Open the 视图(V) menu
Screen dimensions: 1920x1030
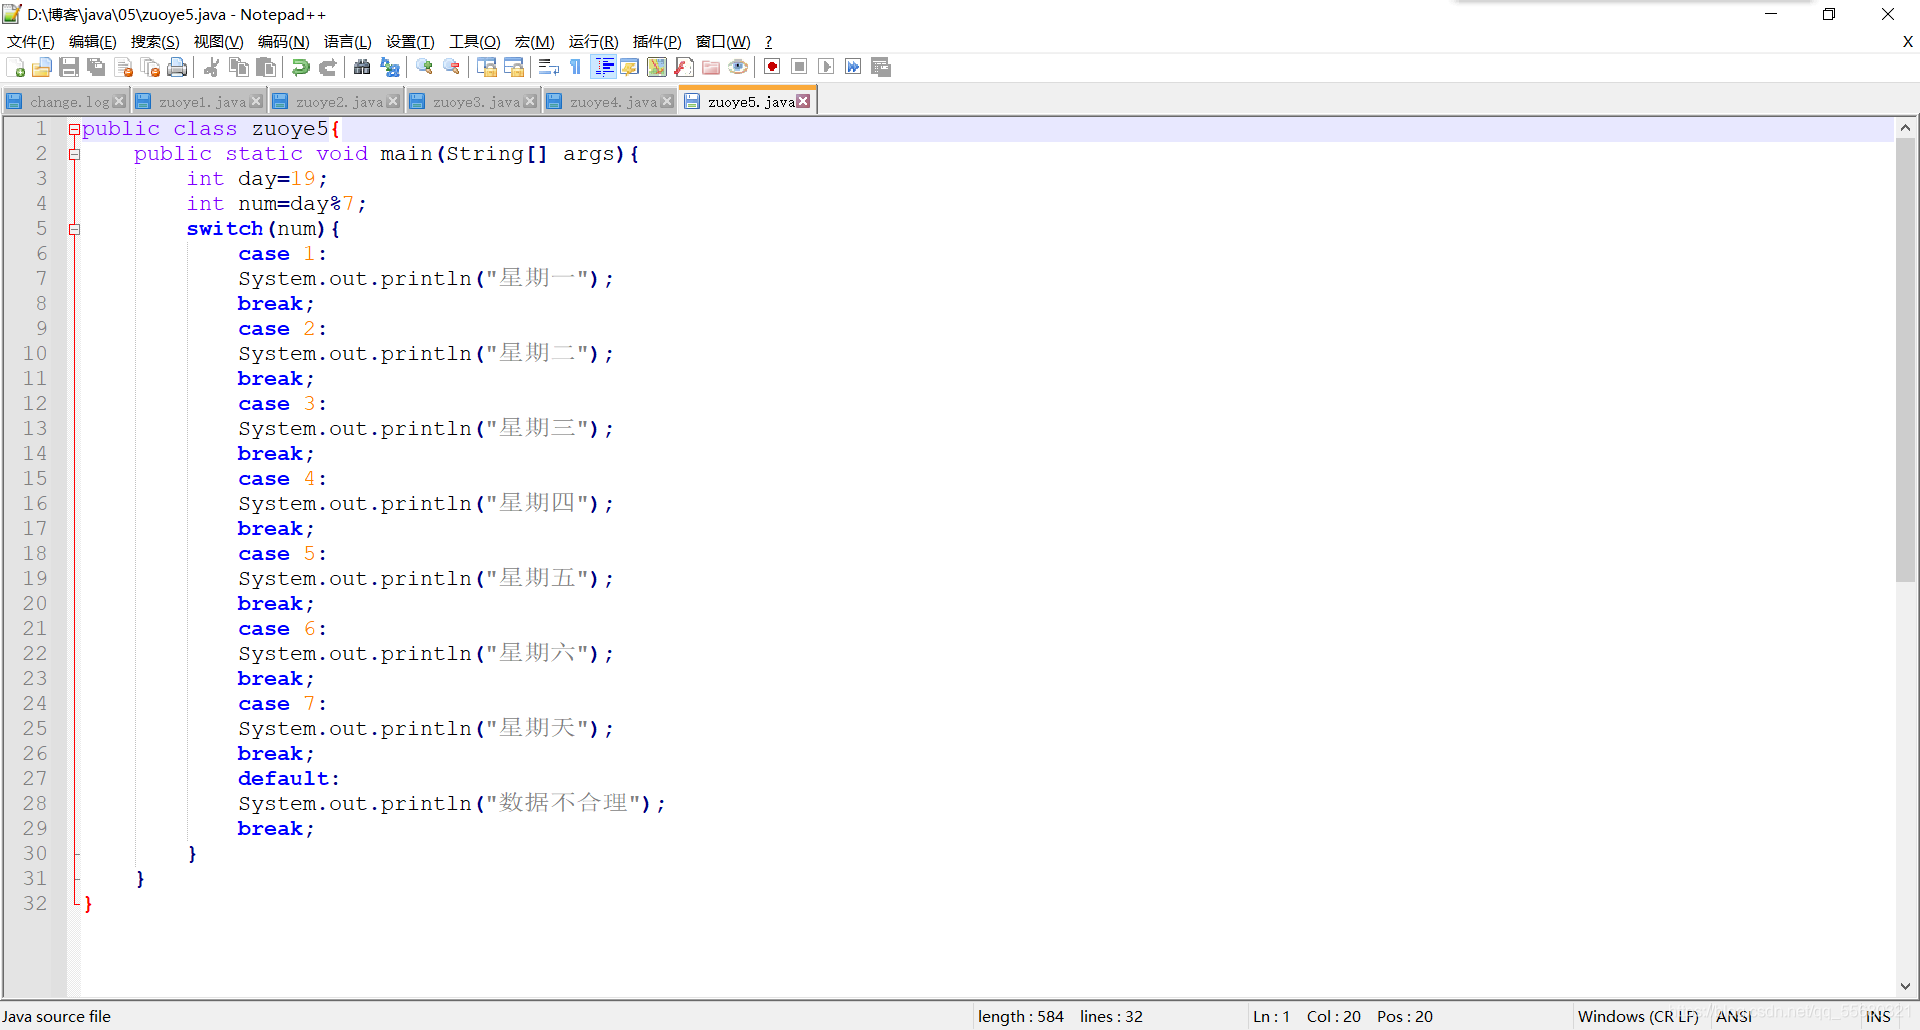218,42
